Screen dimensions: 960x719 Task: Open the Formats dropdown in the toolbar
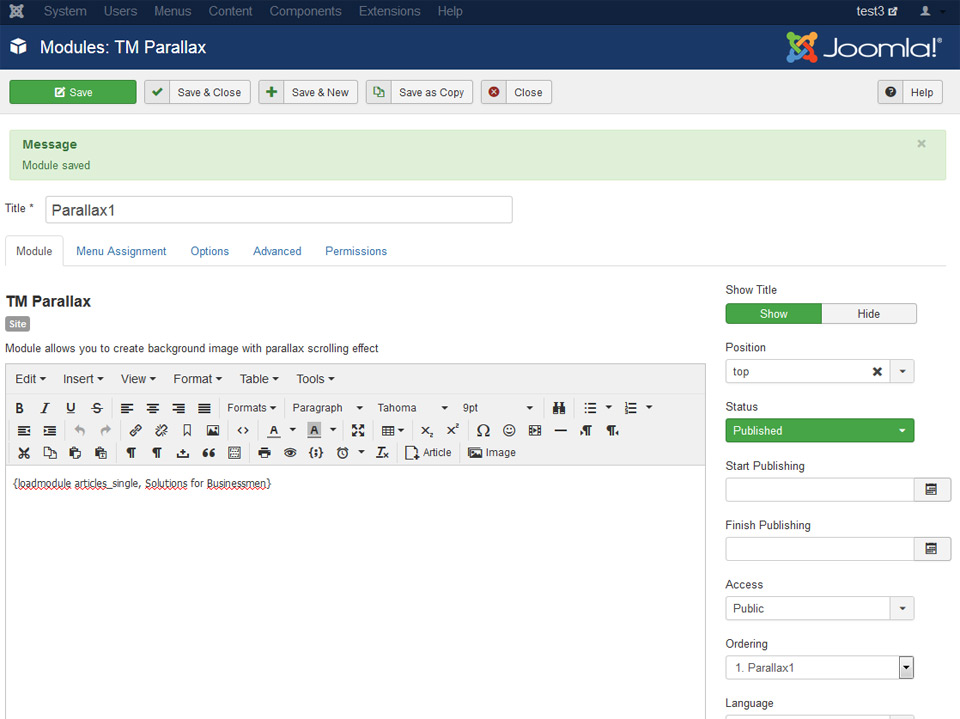point(252,408)
